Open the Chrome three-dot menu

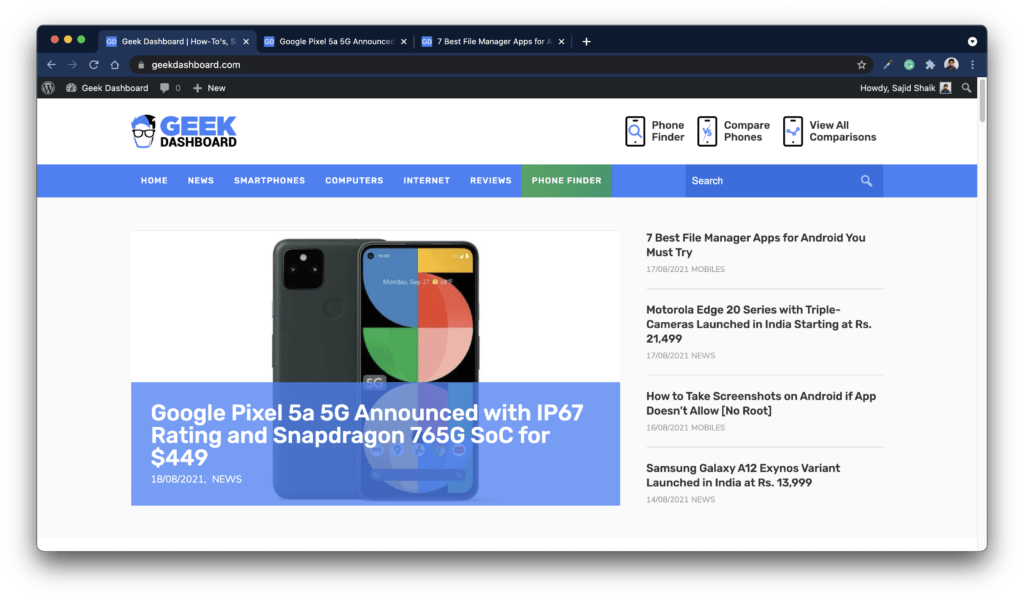[x=972, y=65]
